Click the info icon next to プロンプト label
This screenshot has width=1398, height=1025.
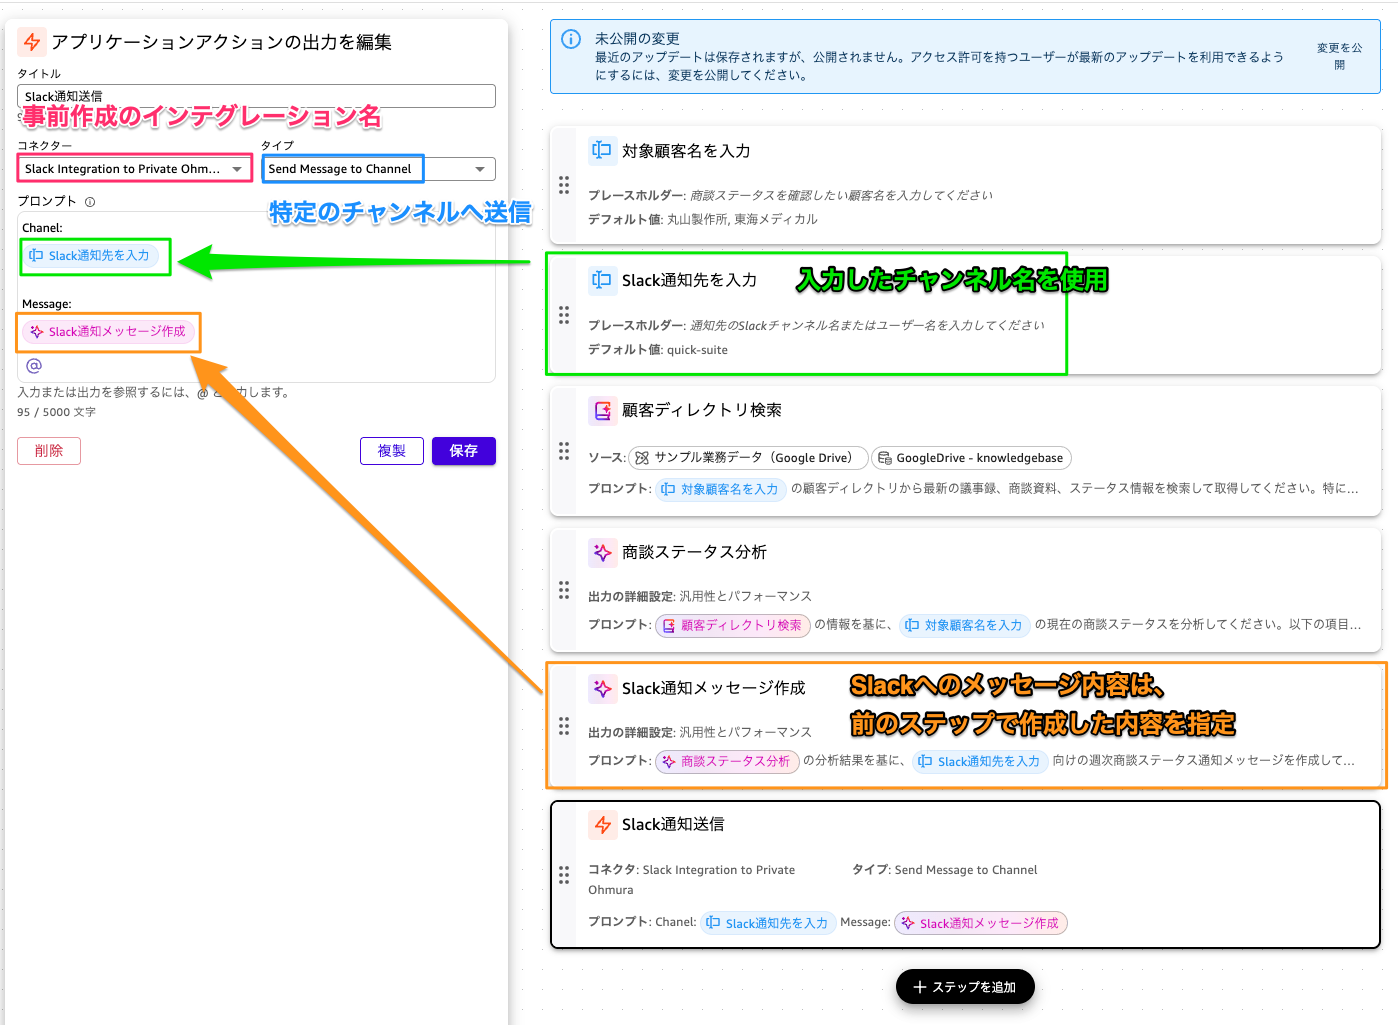[90, 200]
